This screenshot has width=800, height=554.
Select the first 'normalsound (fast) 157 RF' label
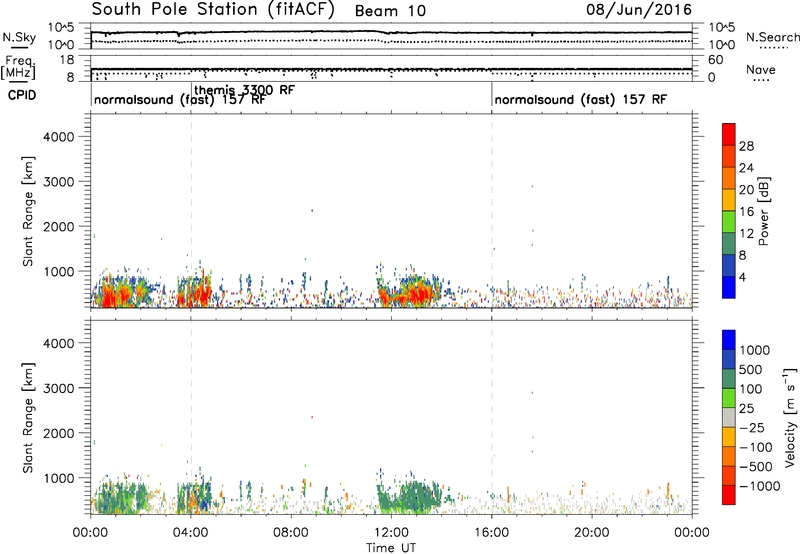[180, 99]
